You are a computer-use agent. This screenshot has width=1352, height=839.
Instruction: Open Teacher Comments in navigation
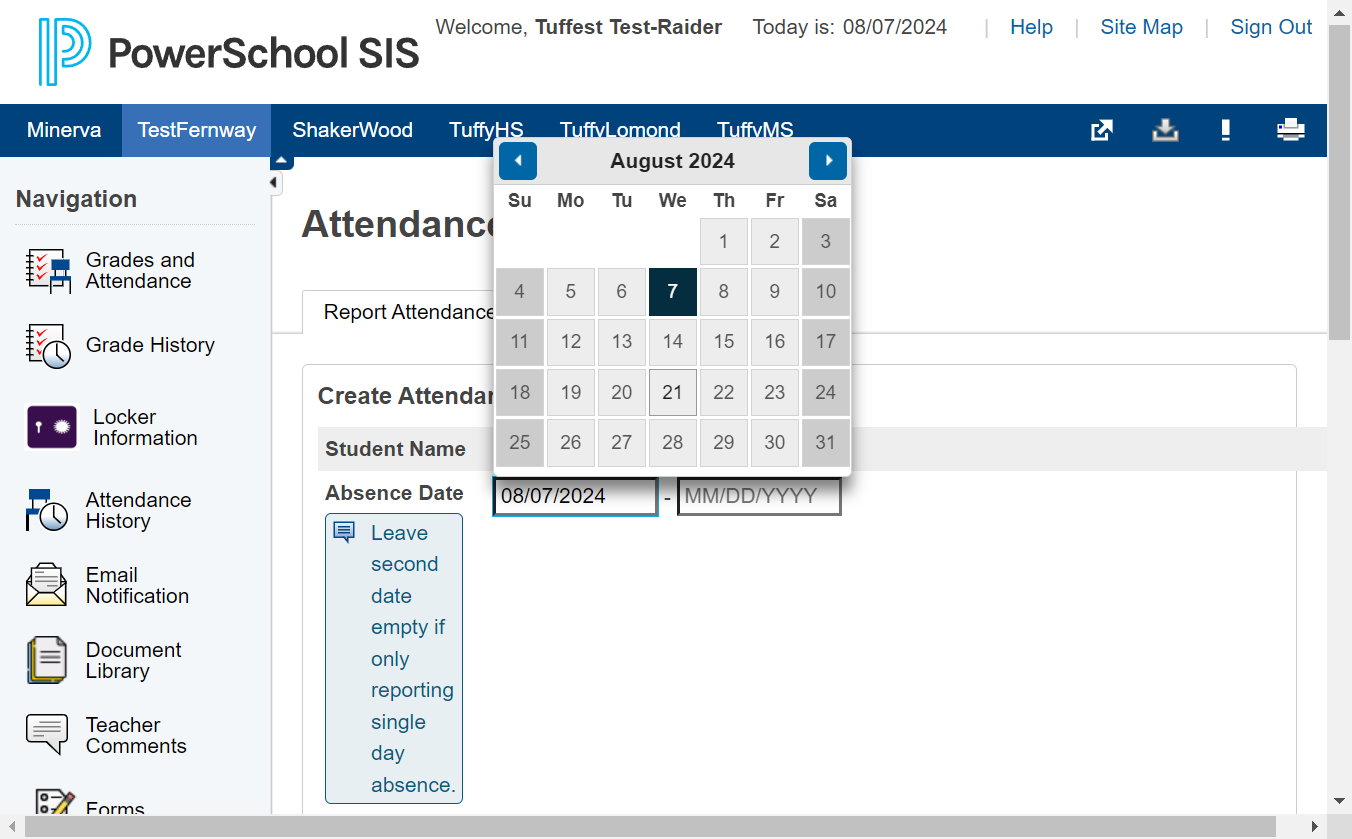pyautogui.click(x=106, y=735)
